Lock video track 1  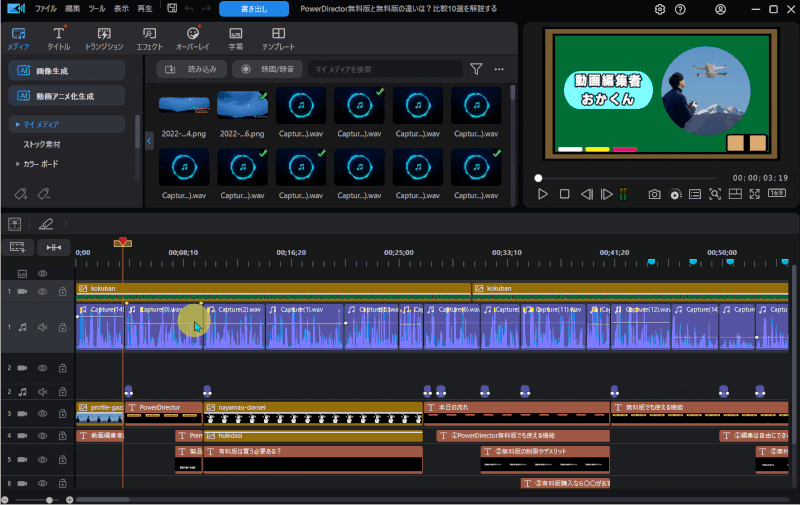pyautogui.click(x=62, y=292)
